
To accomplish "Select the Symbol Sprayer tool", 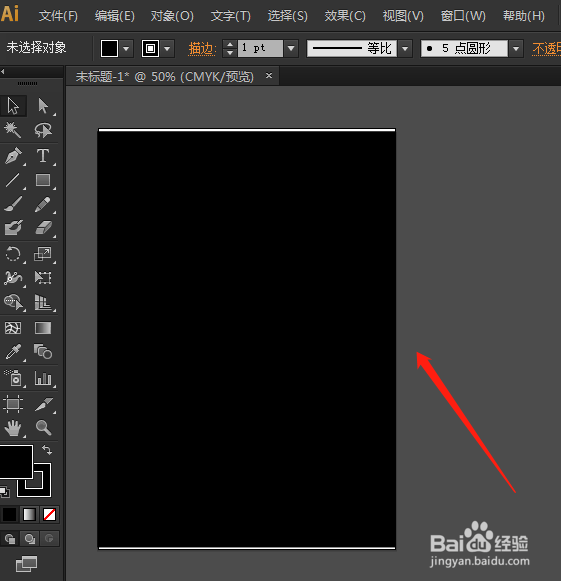I will 13,378.
